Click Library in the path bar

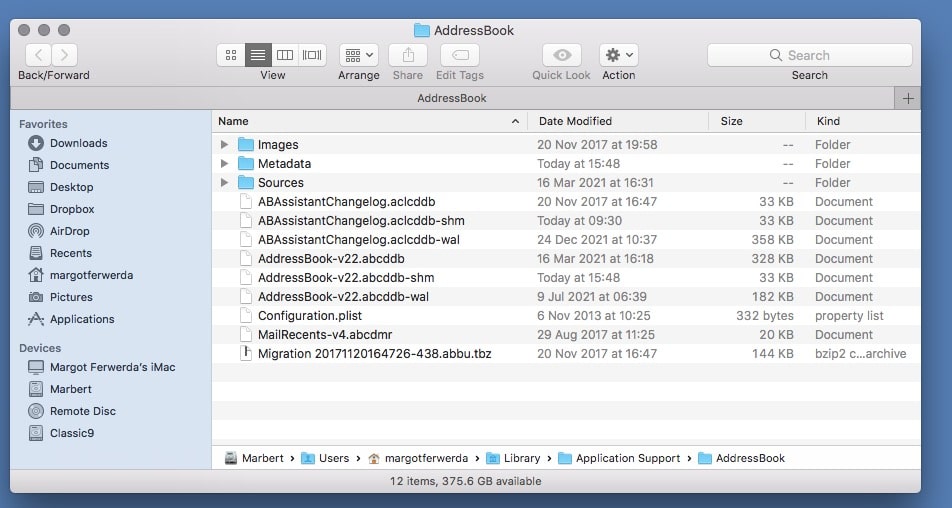coord(514,458)
